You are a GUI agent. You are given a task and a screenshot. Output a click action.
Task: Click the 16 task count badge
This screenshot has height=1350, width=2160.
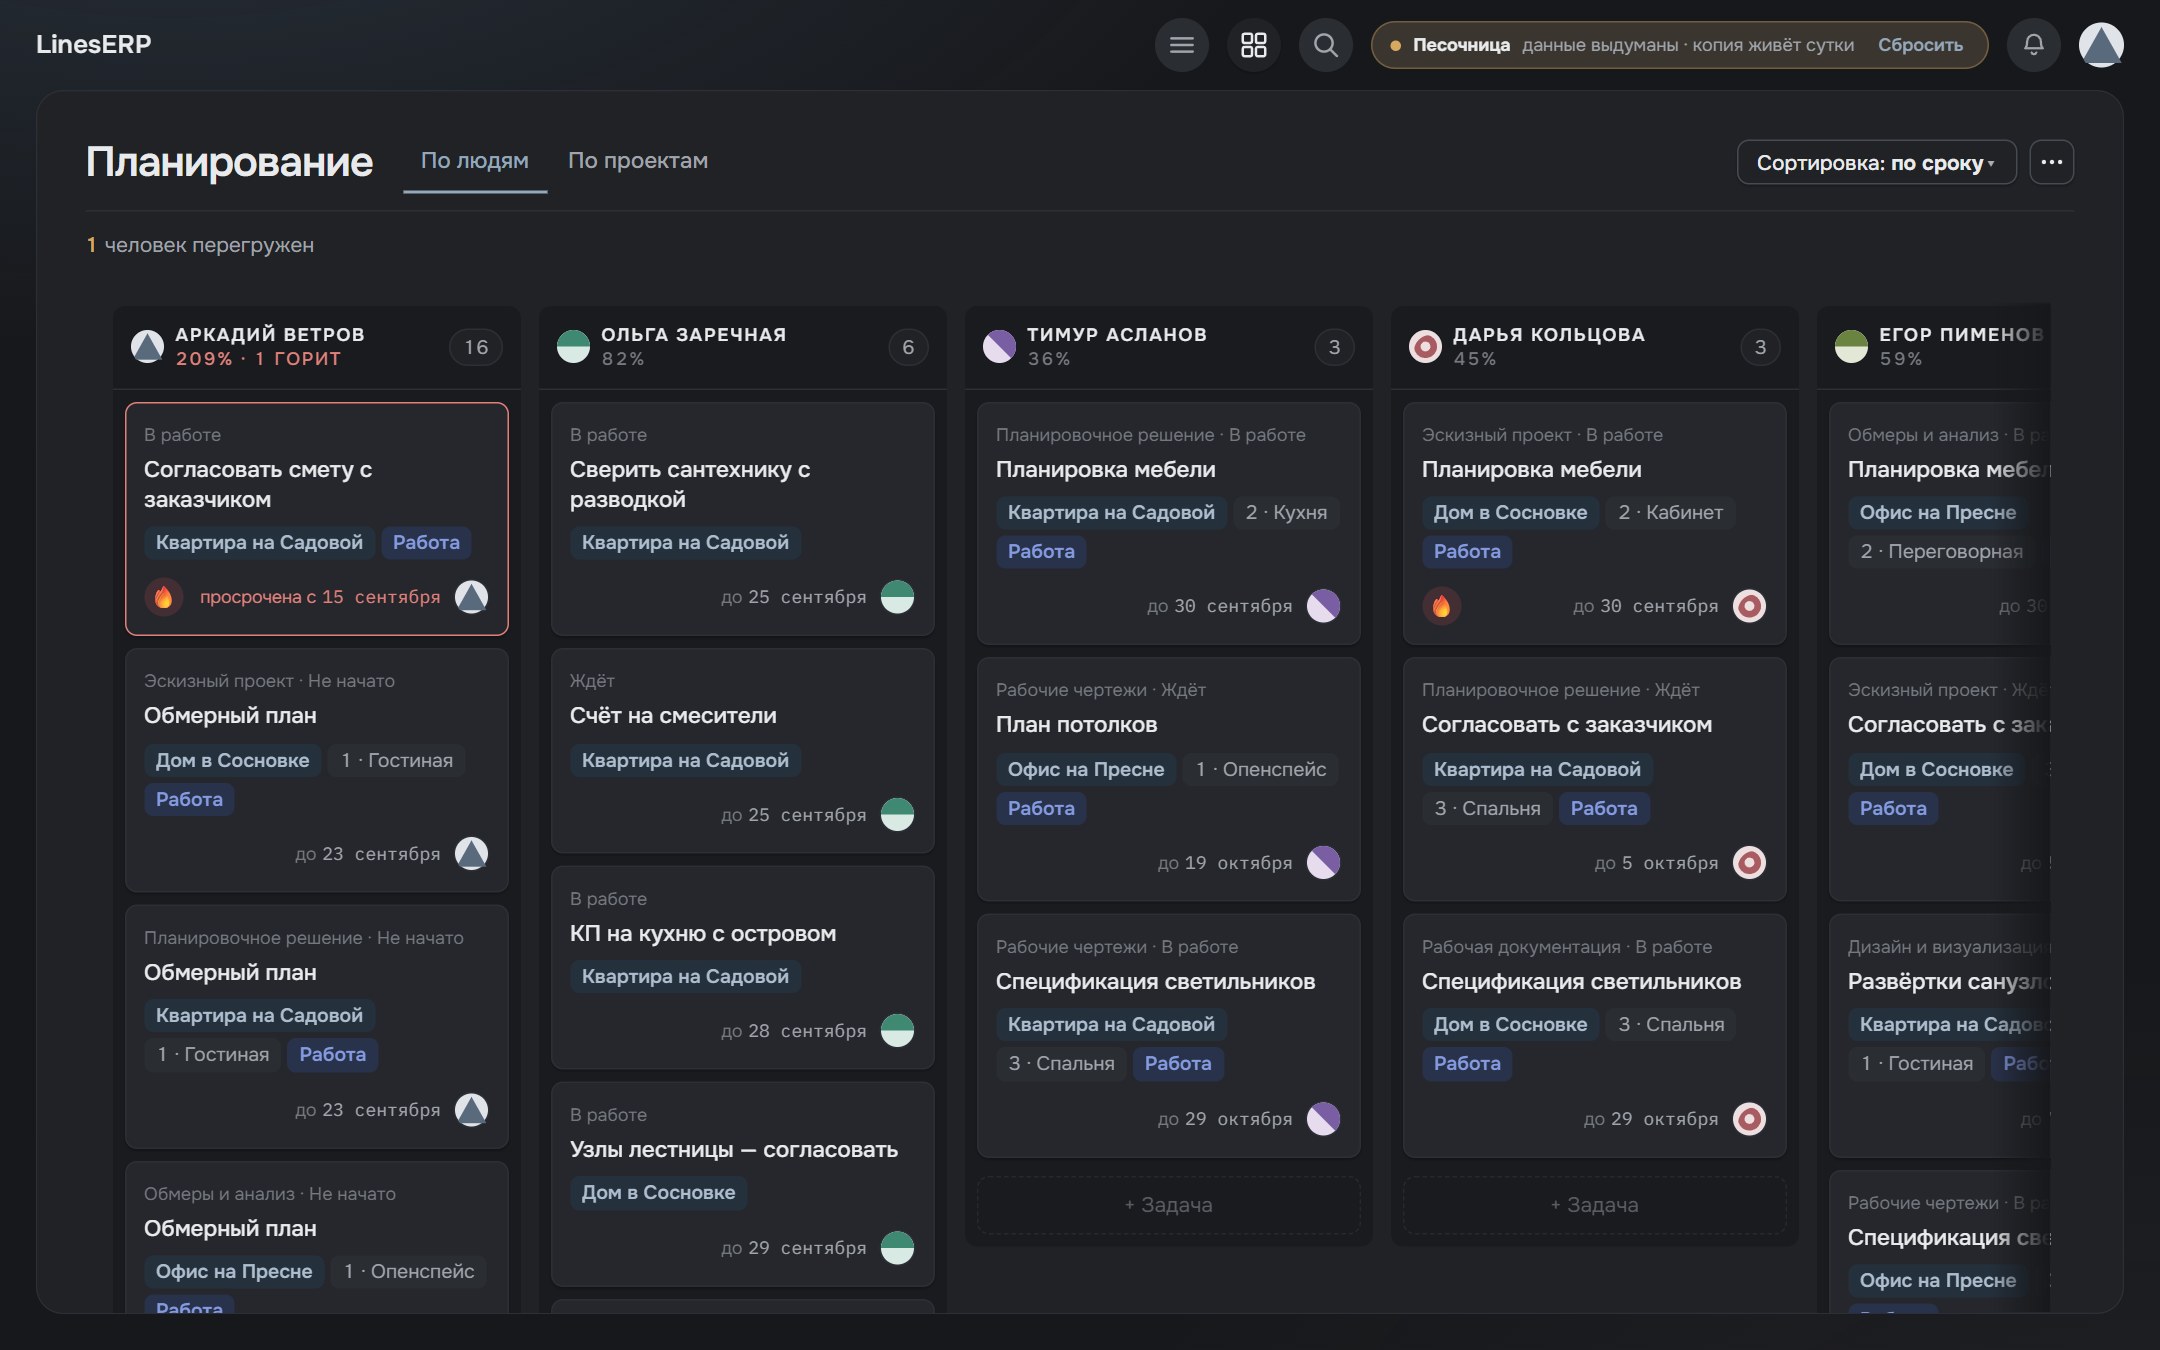tap(476, 347)
